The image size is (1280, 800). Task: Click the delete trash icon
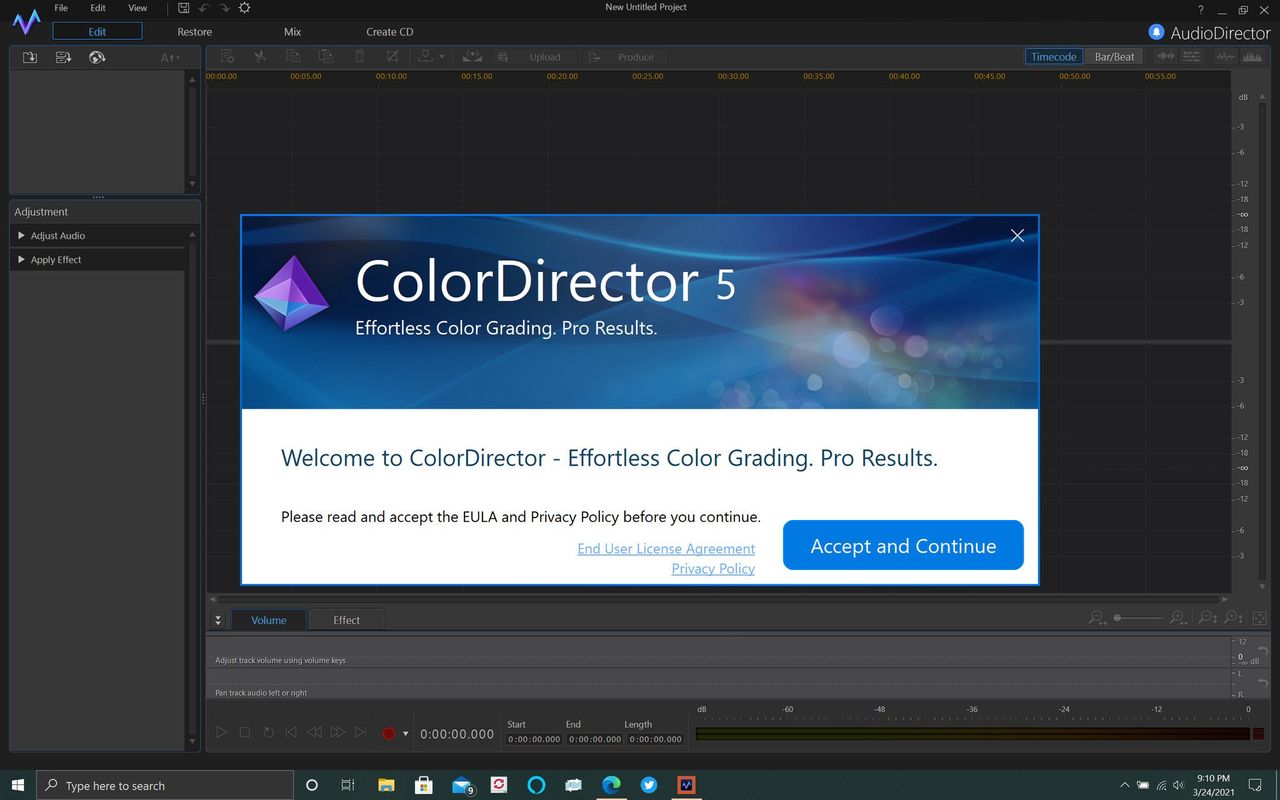(359, 57)
